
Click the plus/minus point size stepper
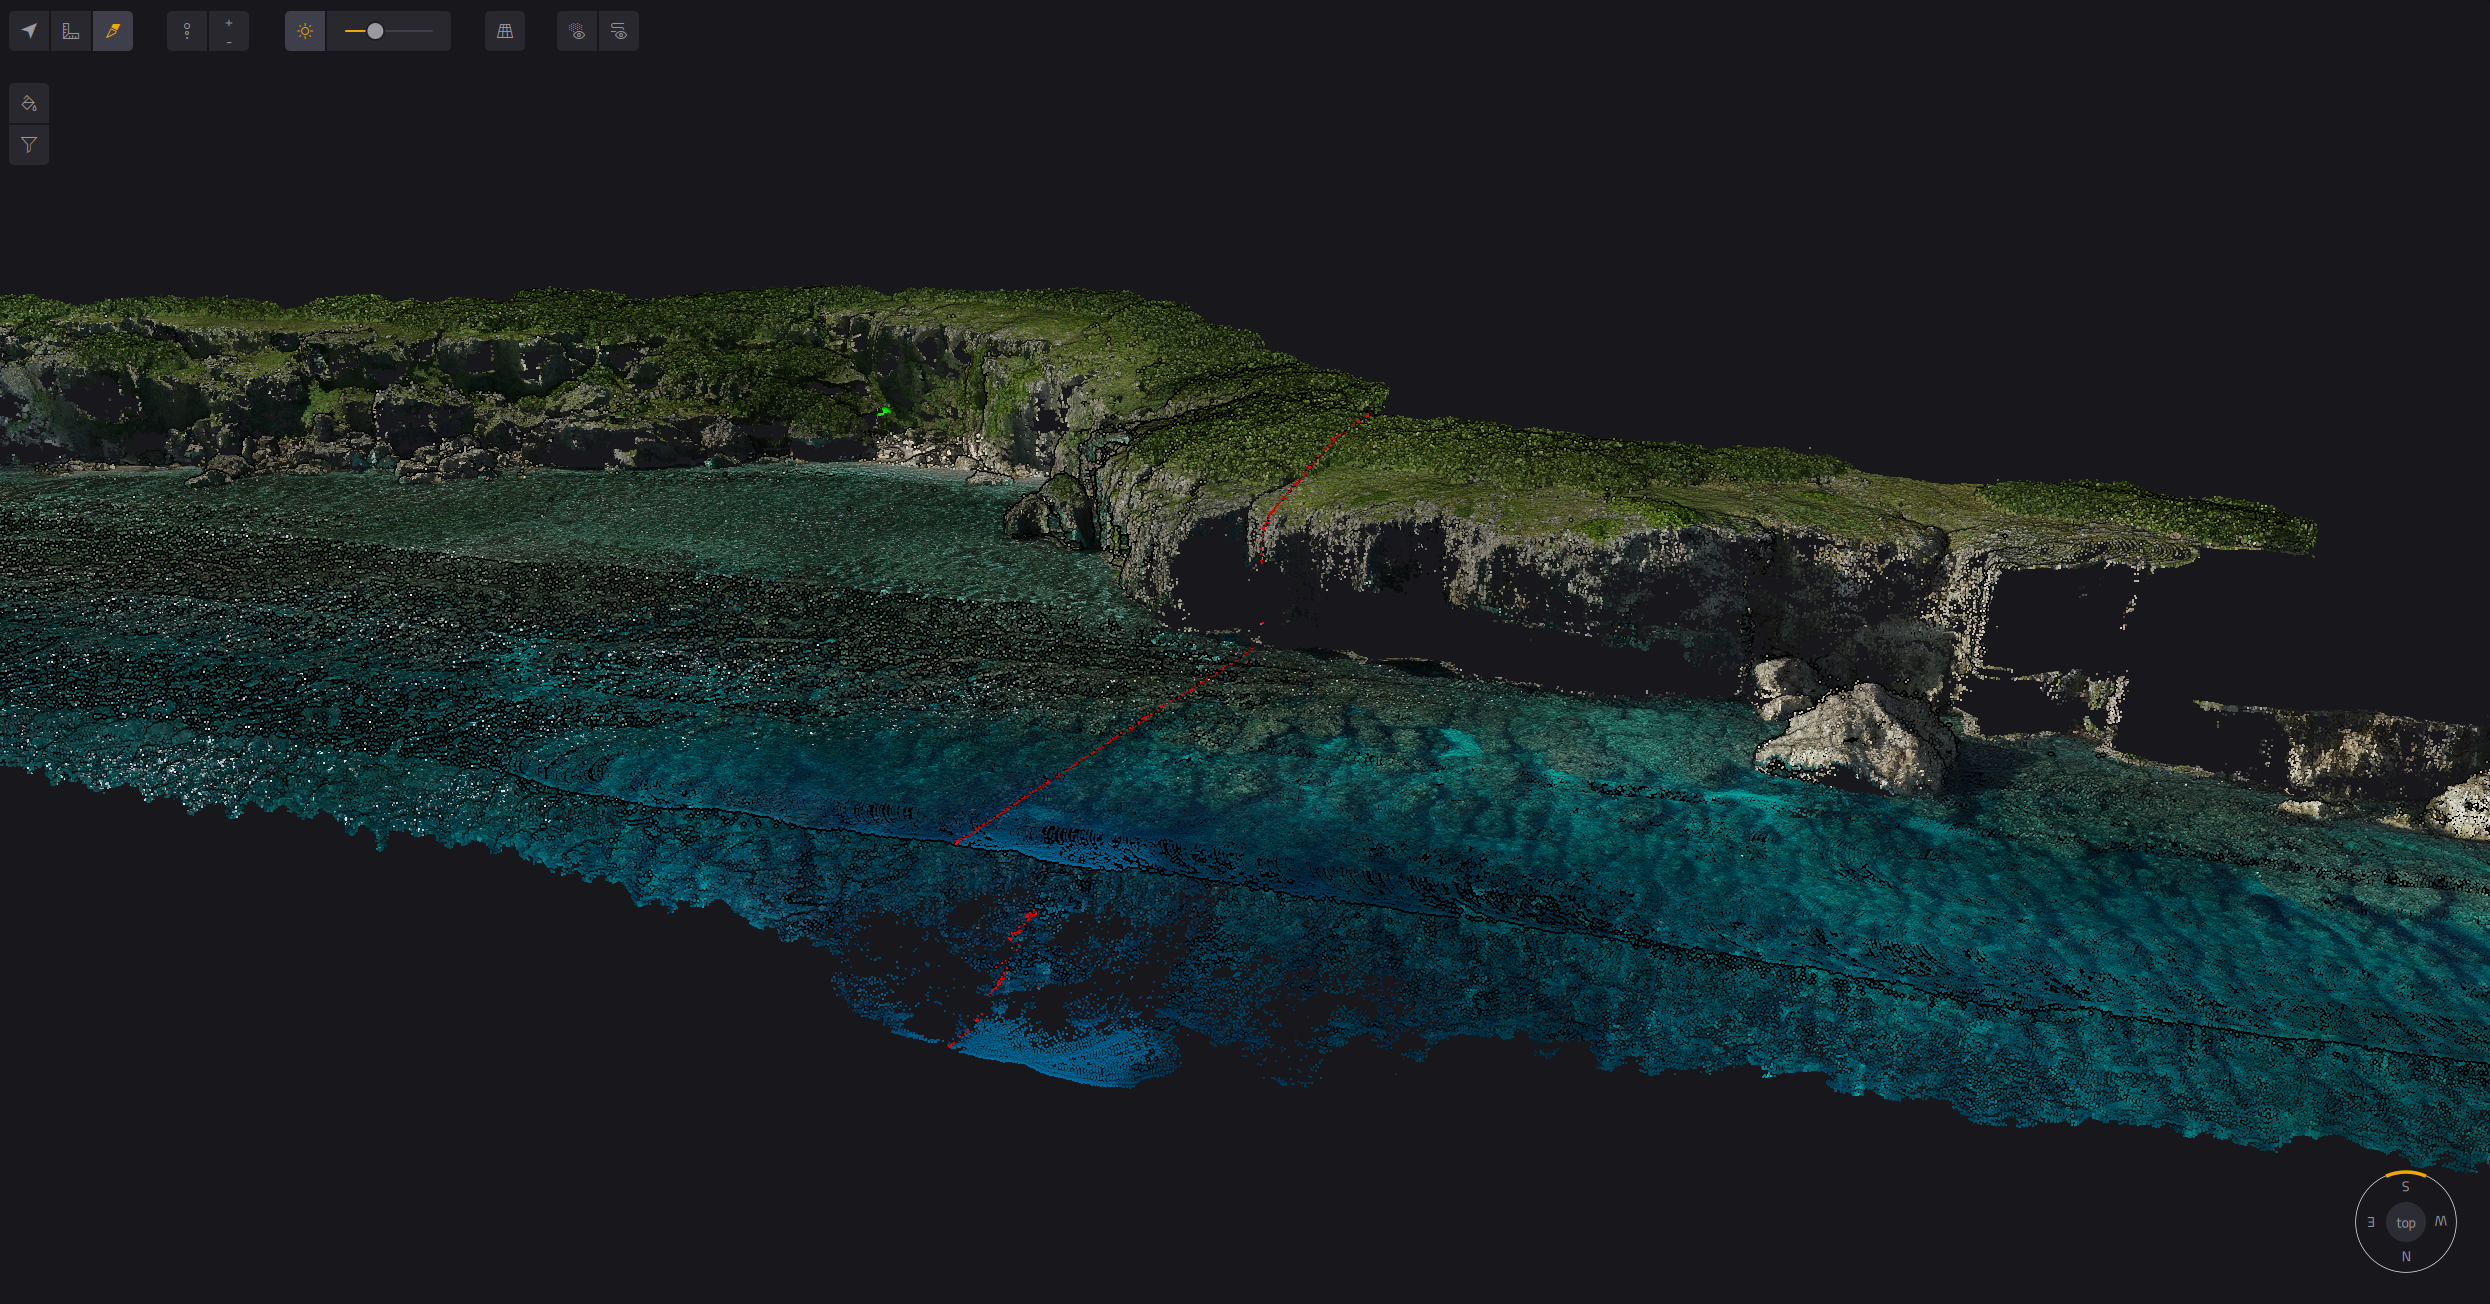click(x=229, y=31)
